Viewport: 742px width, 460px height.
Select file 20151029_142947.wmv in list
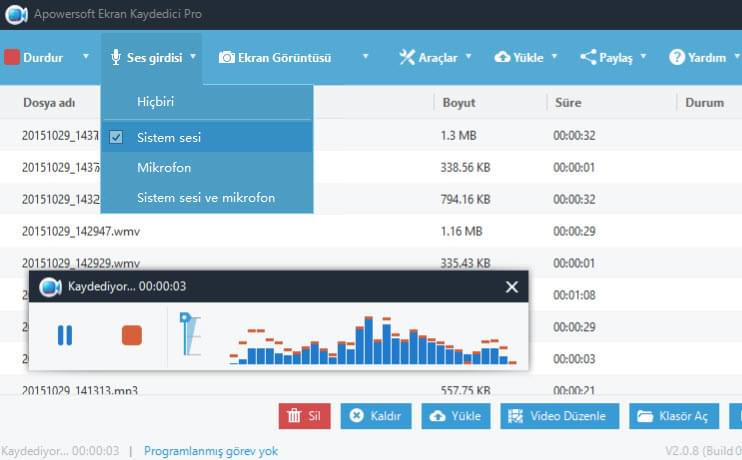(x=80, y=231)
